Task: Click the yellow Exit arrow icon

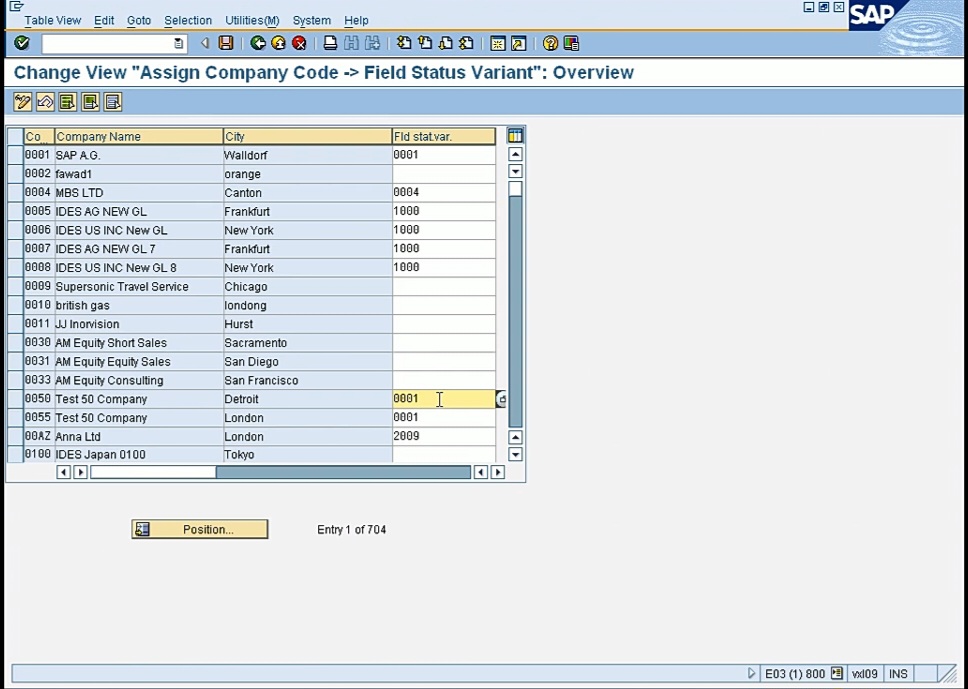Action: point(278,43)
